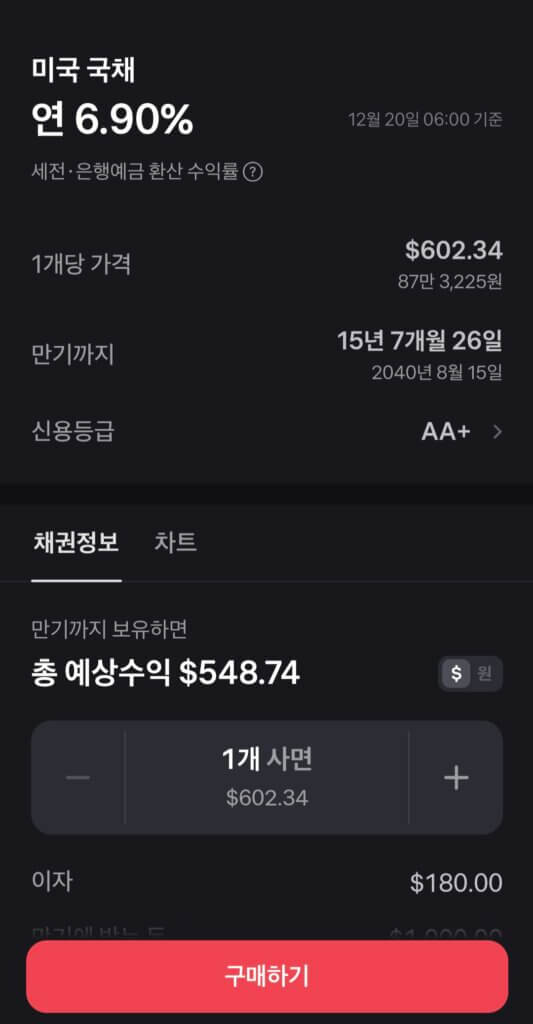Tap the 12월 20일 06:00 기준 timestamp

point(425,120)
